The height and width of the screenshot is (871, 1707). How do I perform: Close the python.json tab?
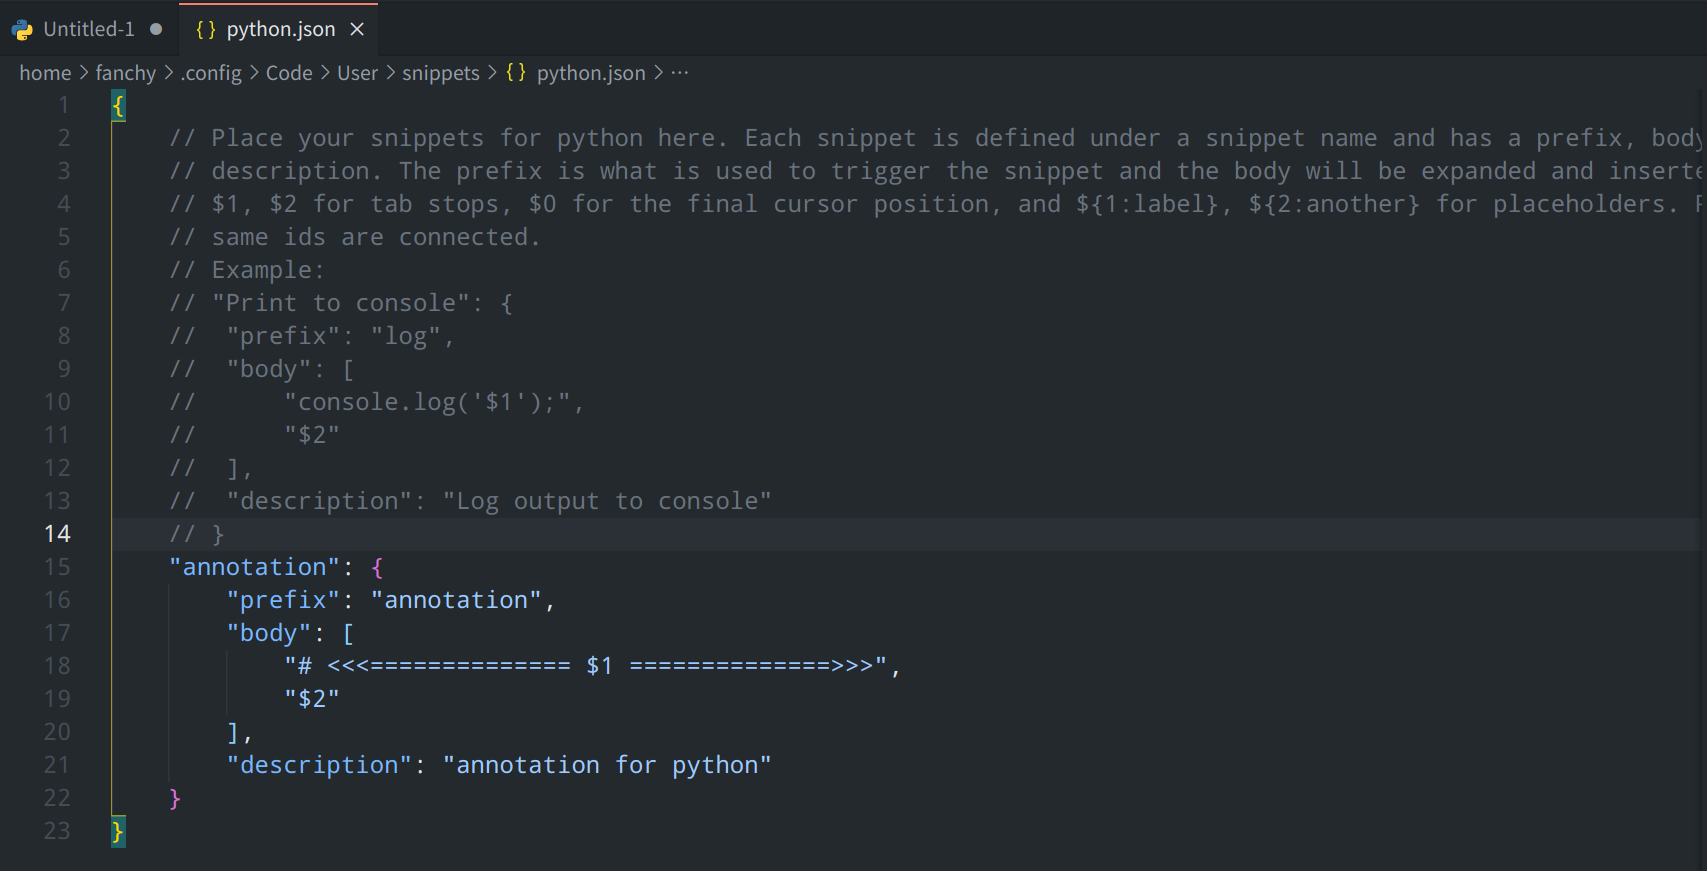point(357,30)
